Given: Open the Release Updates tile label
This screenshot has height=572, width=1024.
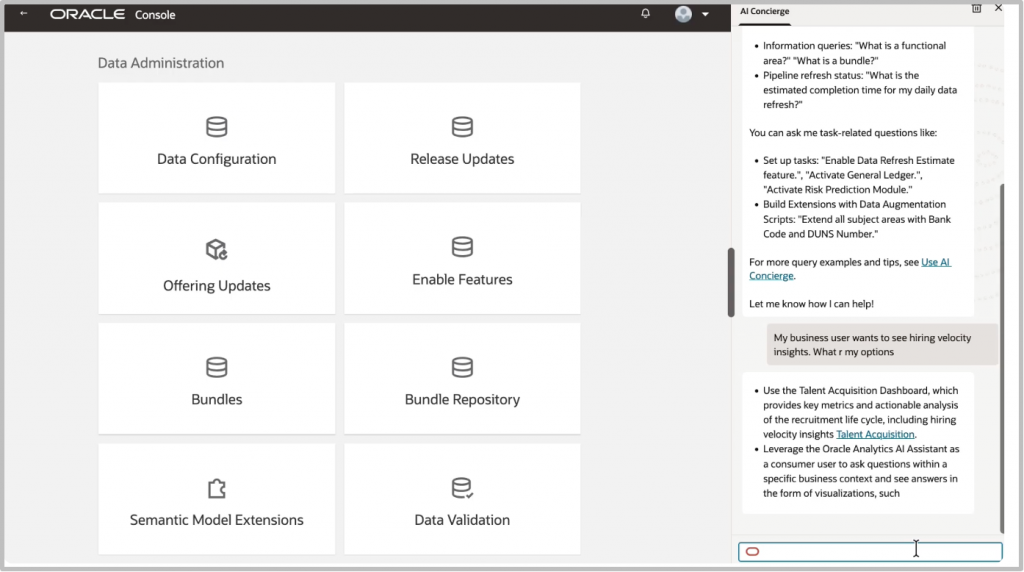Looking at the screenshot, I should pyautogui.click(x=462, y=159).
